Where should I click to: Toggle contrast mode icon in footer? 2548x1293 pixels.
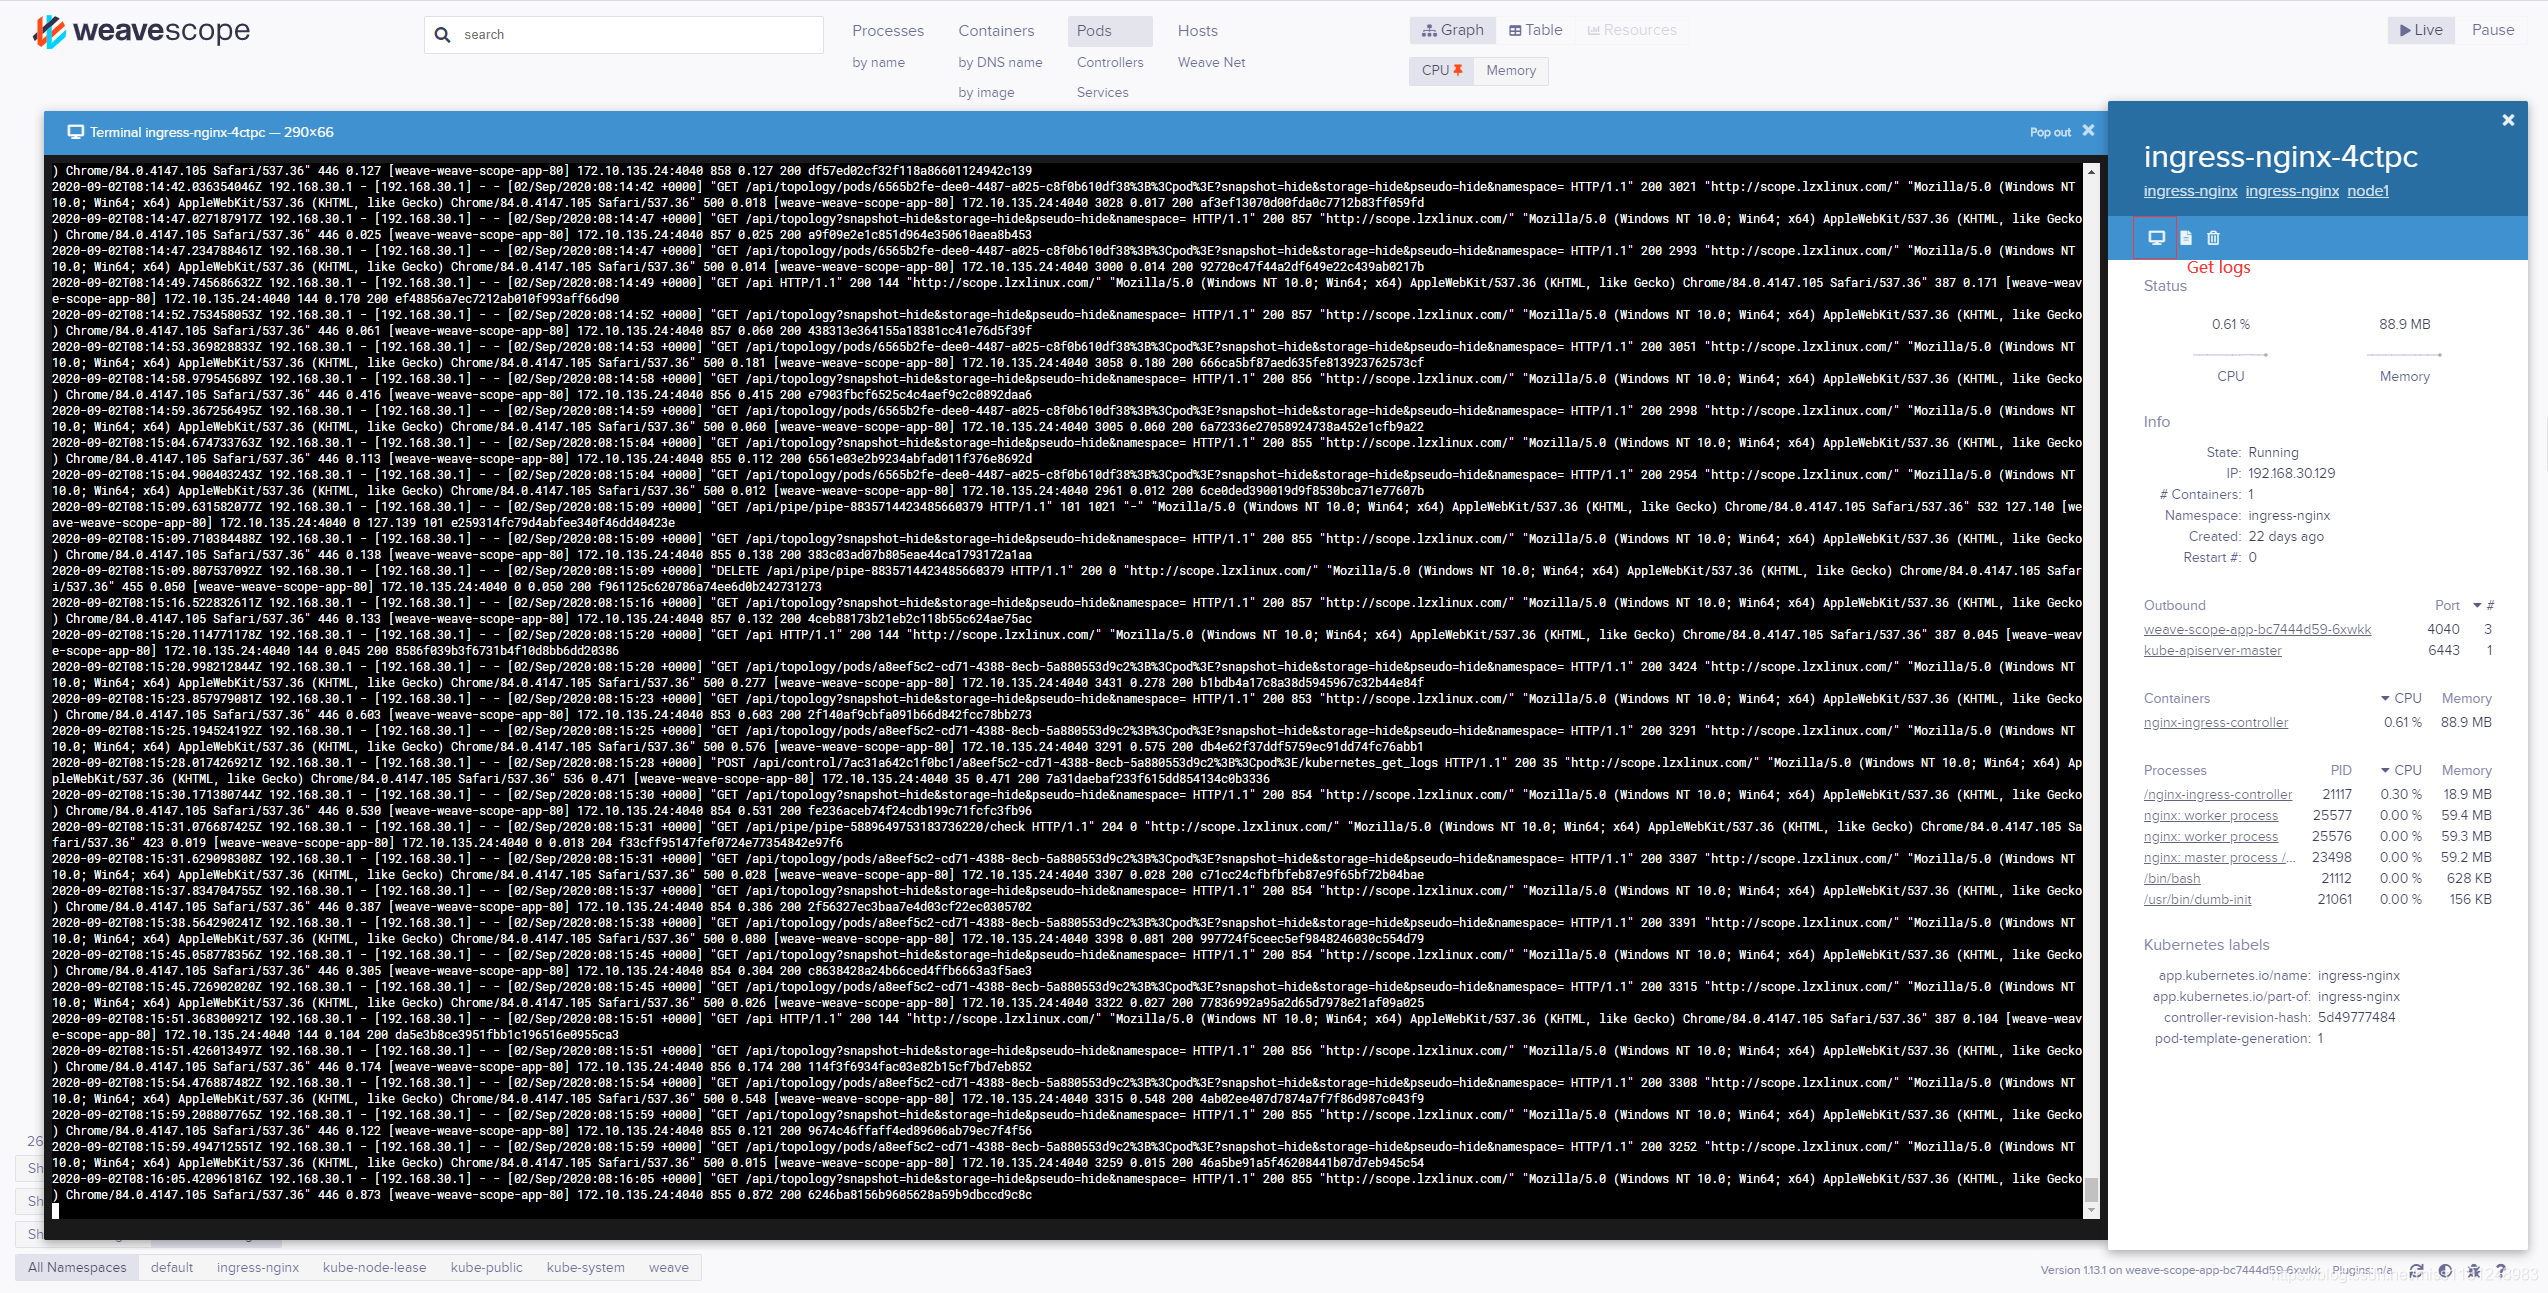coord(2445,1270)
